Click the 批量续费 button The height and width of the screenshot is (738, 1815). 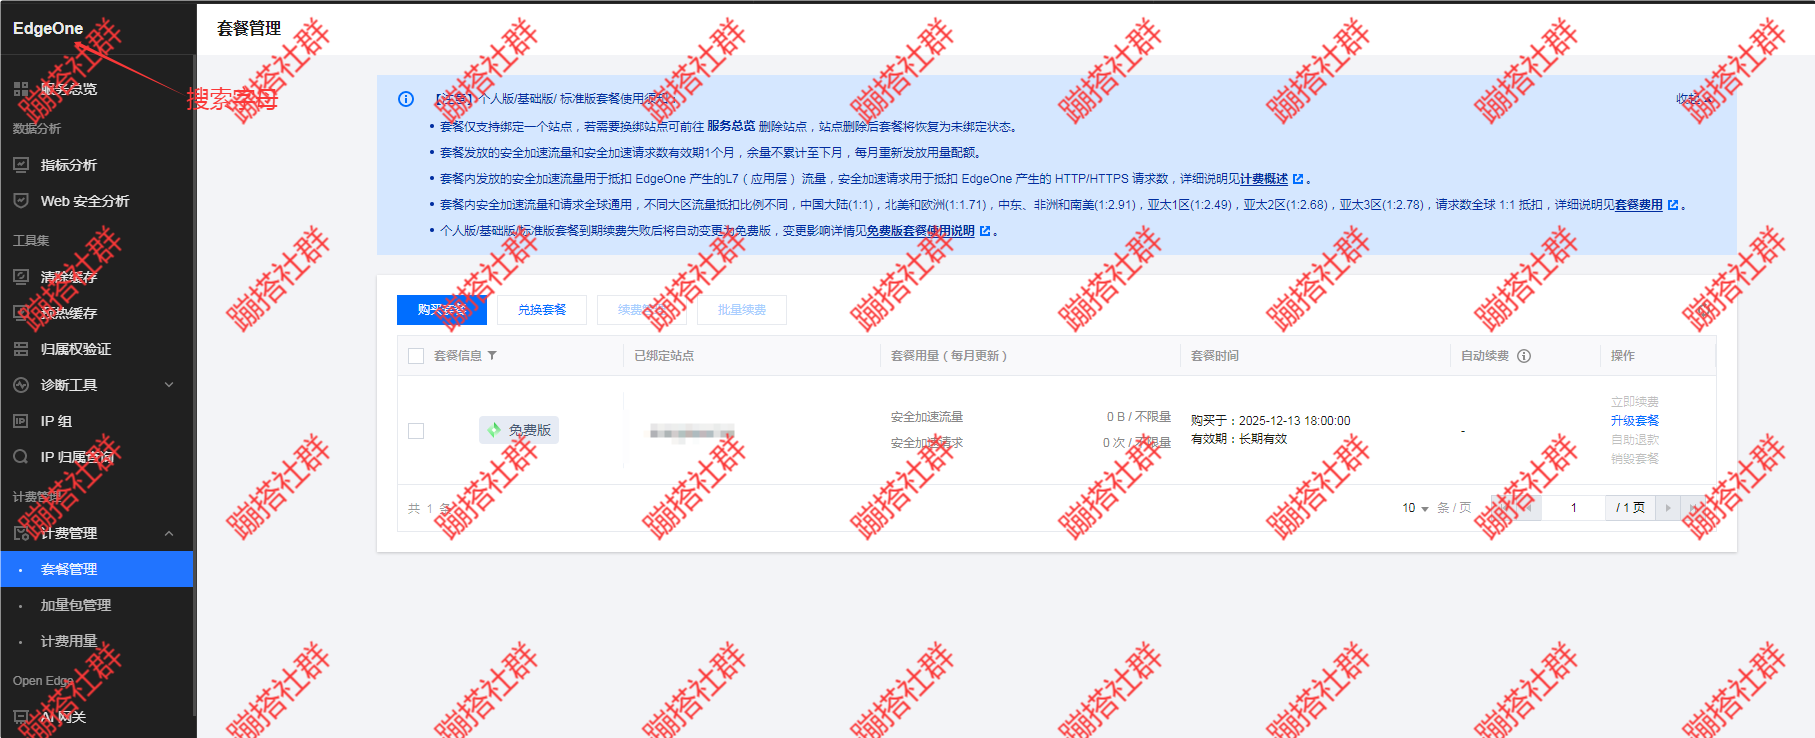742,310
